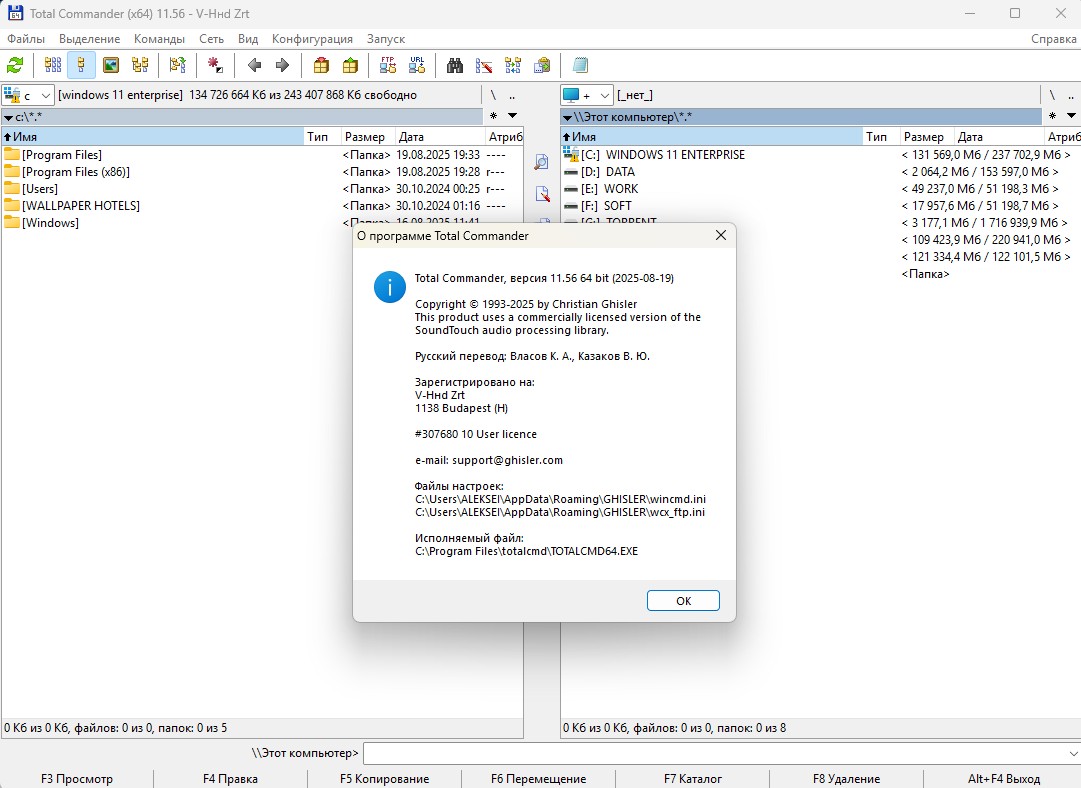Open right panel drive selection dropdown
The image size is (1081, 788).
(586, 95)
